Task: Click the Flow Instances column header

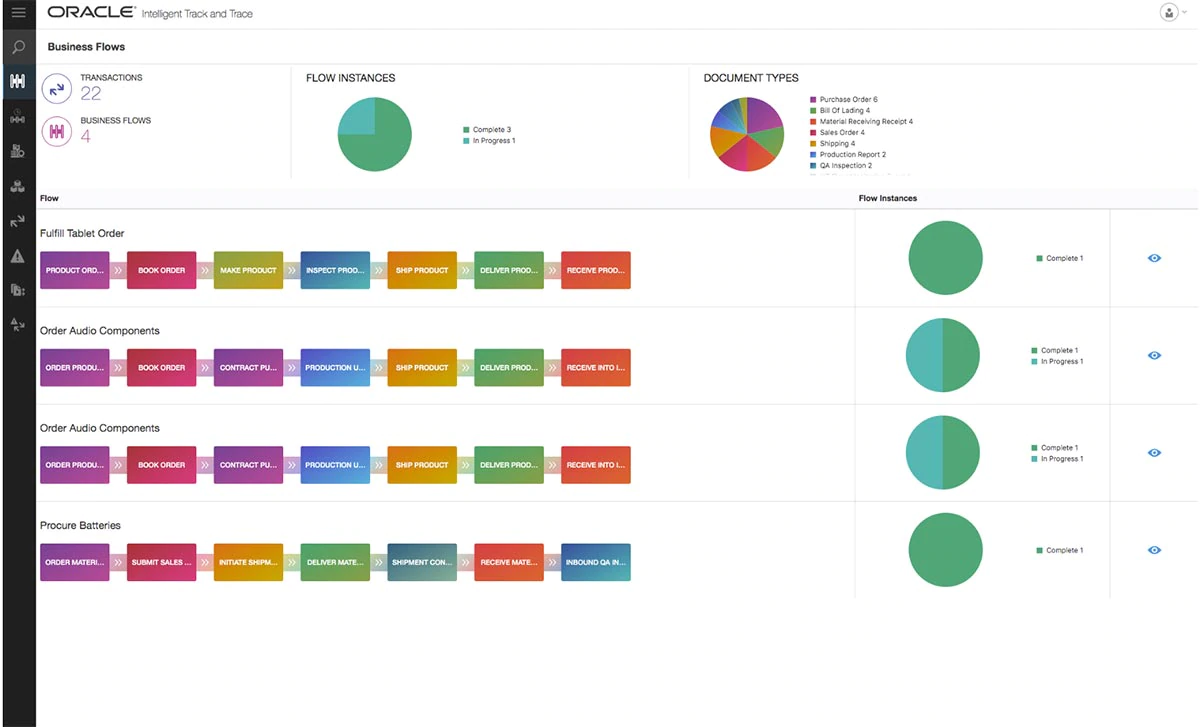Action: click(887, 198)
